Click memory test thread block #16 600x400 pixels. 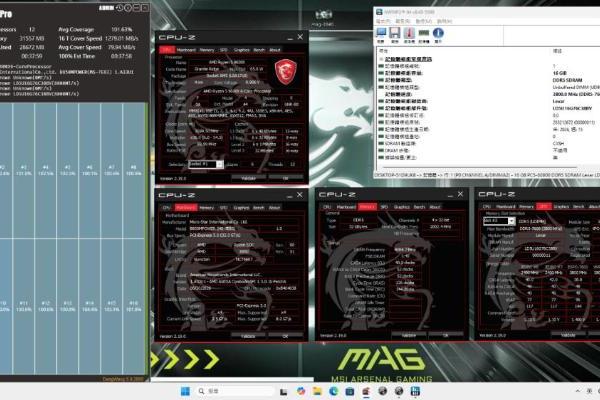(134, 306)
